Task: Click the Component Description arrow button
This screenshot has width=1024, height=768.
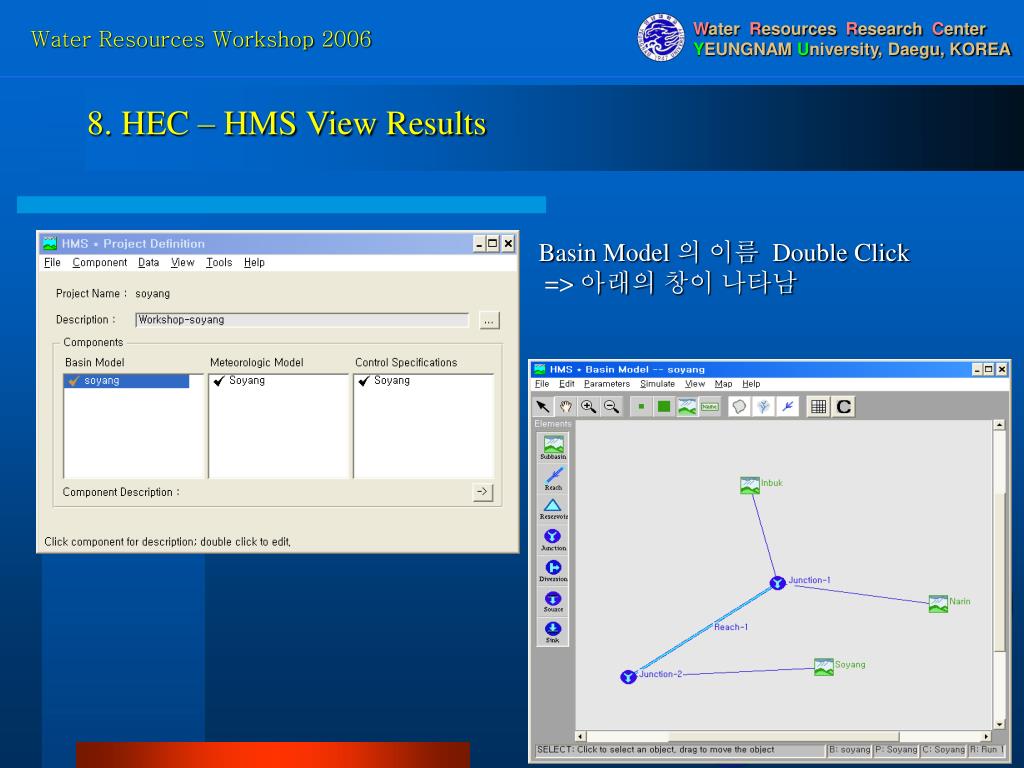Action: coord(482,492)
